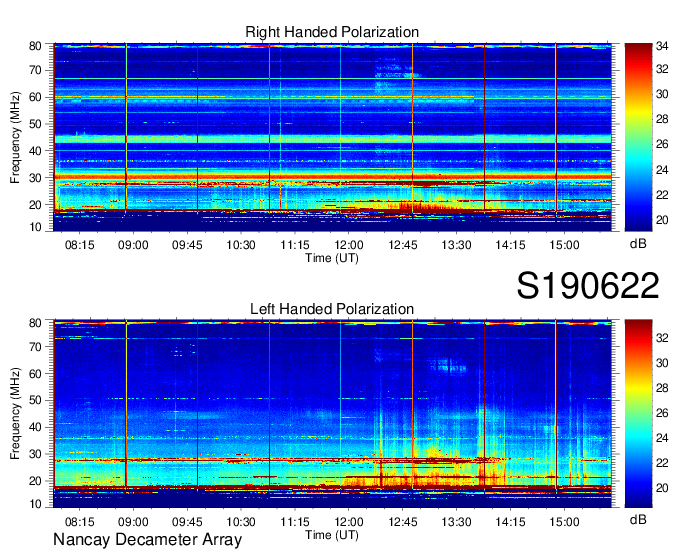Image resolution: width=680 pixels, height=552 pixels.
Task: Click 12:45 tick on right-handed plot
Action: point(402,245)
